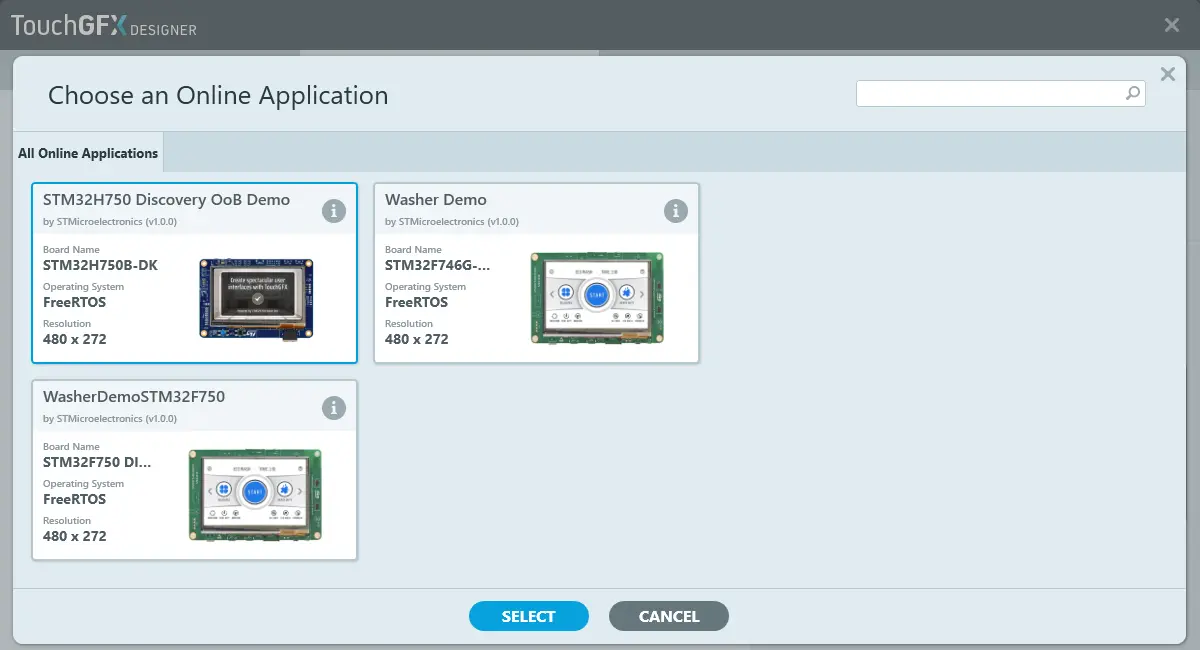Image resolution: width=1200 pixels, height=650 pixels.
Task: Click the Choose an Online Application heading
Action: [x=218, y=95]
